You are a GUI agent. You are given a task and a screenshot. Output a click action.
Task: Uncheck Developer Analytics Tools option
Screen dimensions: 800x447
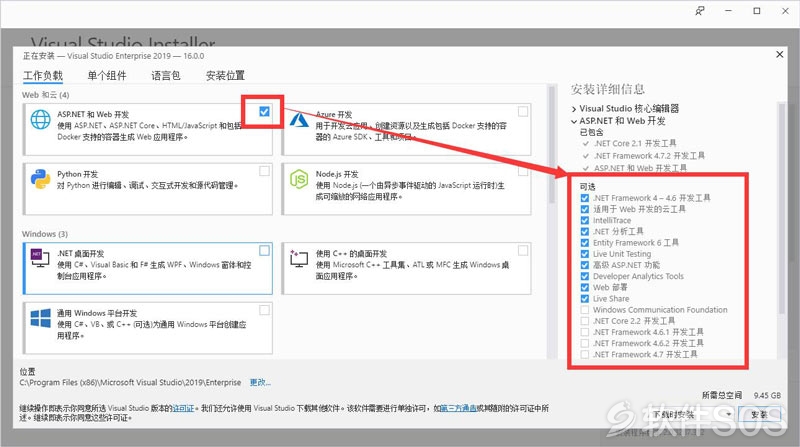click(585, 277)
